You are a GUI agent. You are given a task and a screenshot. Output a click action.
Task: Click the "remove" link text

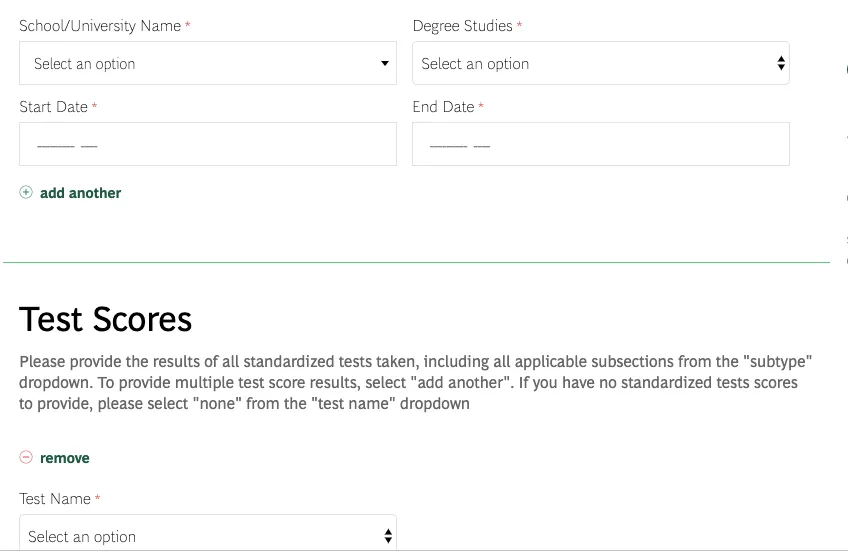coord(65,458)
